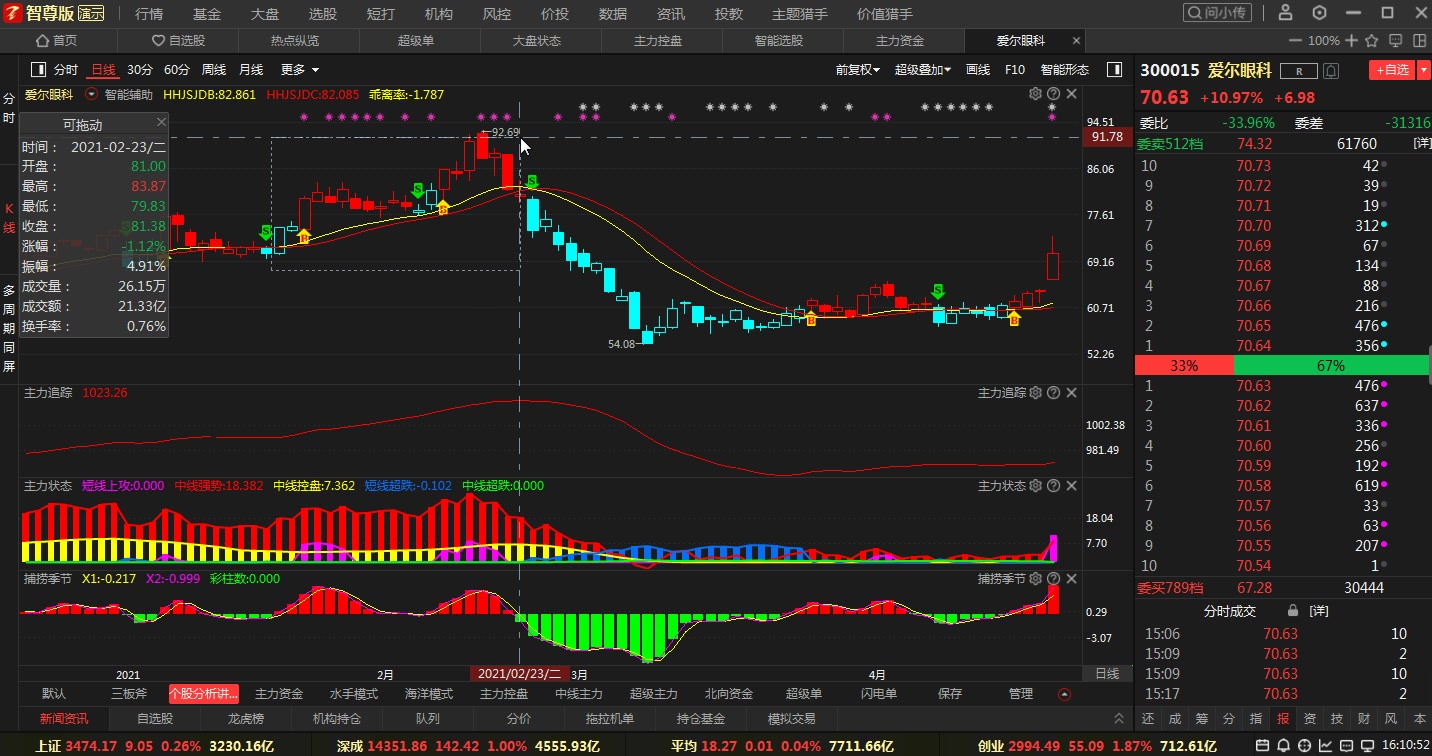Switch to 30分 chart period
The height and width of the screenshot is (756, 1432).
pos(140,70)
